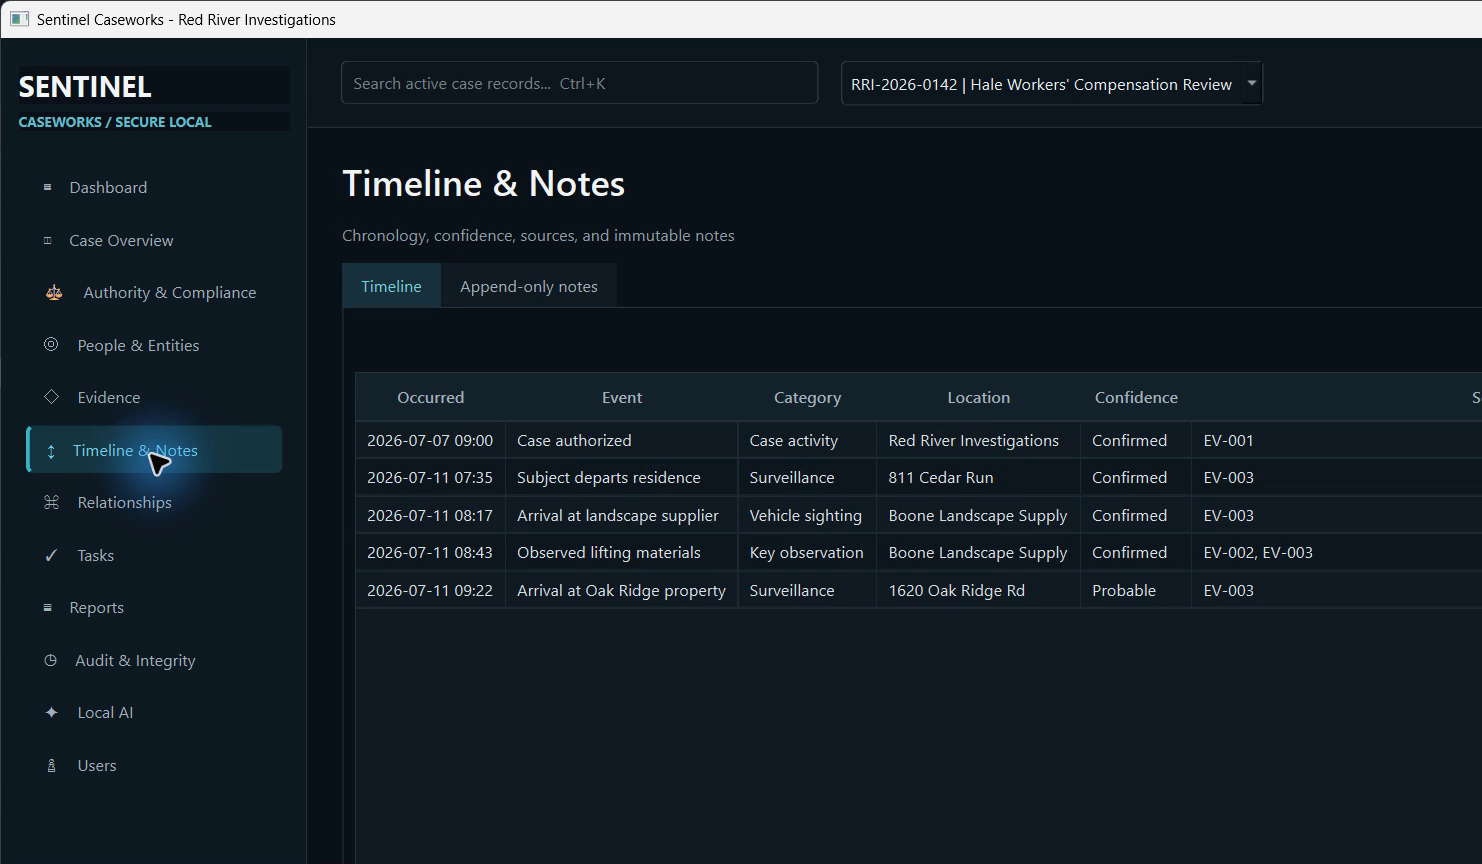Image resolution: width=1482 pixels, height=864 pixels.
Task: Select Arrival at Oak Ridge property event
Action: pos(621,590)
